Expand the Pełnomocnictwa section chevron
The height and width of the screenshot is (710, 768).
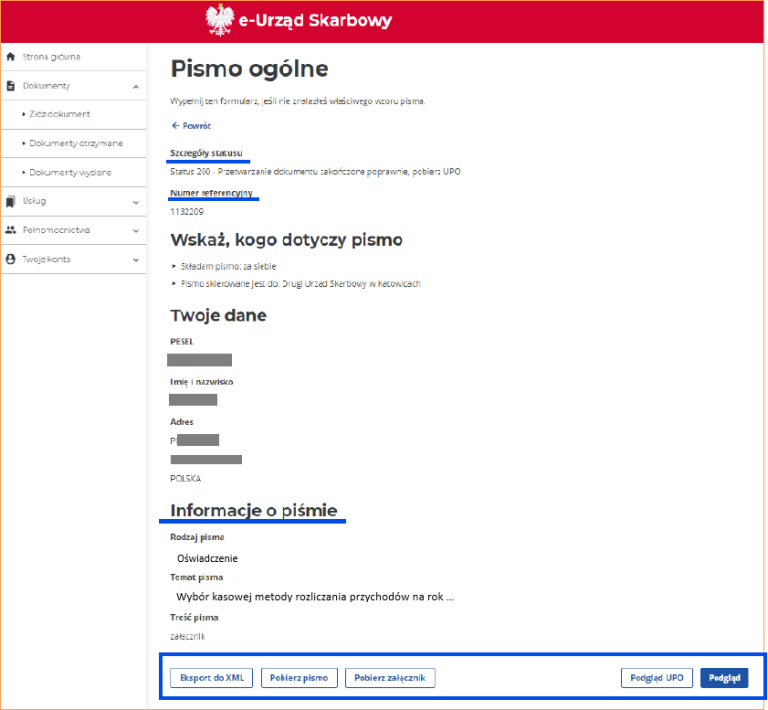coord(136,231)
